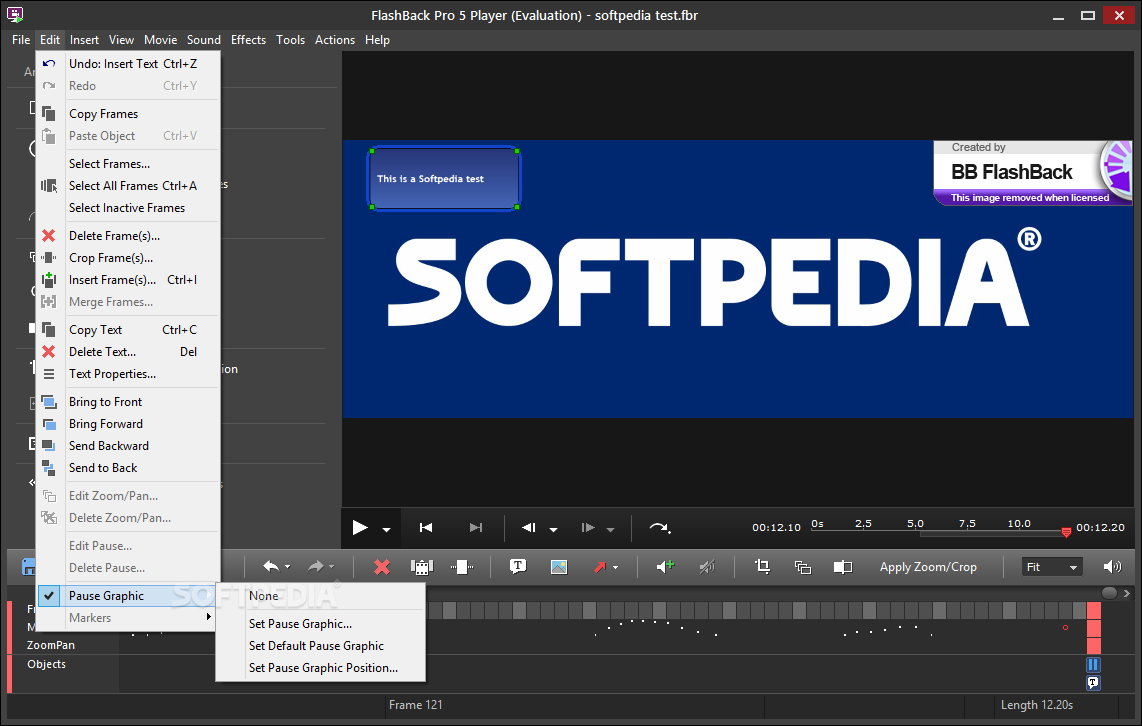The image size is (1142, 726).
Task: Jump to the movie start button
Action: (426, 528)
